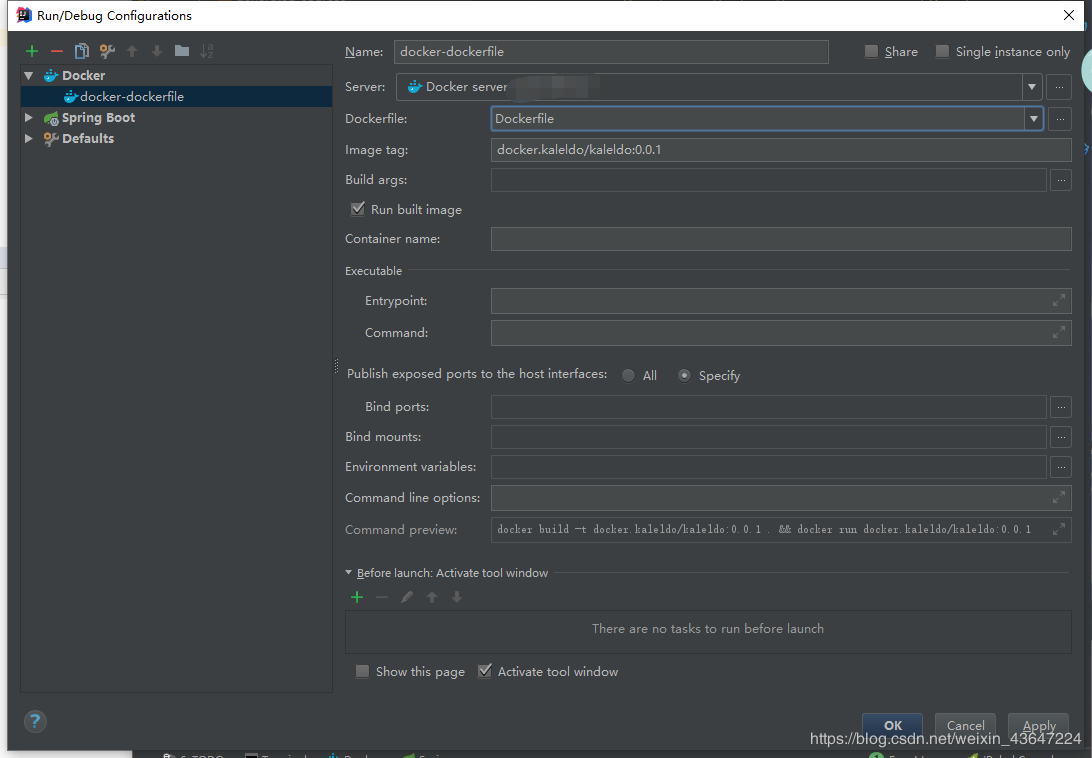Open the Build args editor ellipsis button
Screen dimensions: 1092x758
[x=1061, y=180]
